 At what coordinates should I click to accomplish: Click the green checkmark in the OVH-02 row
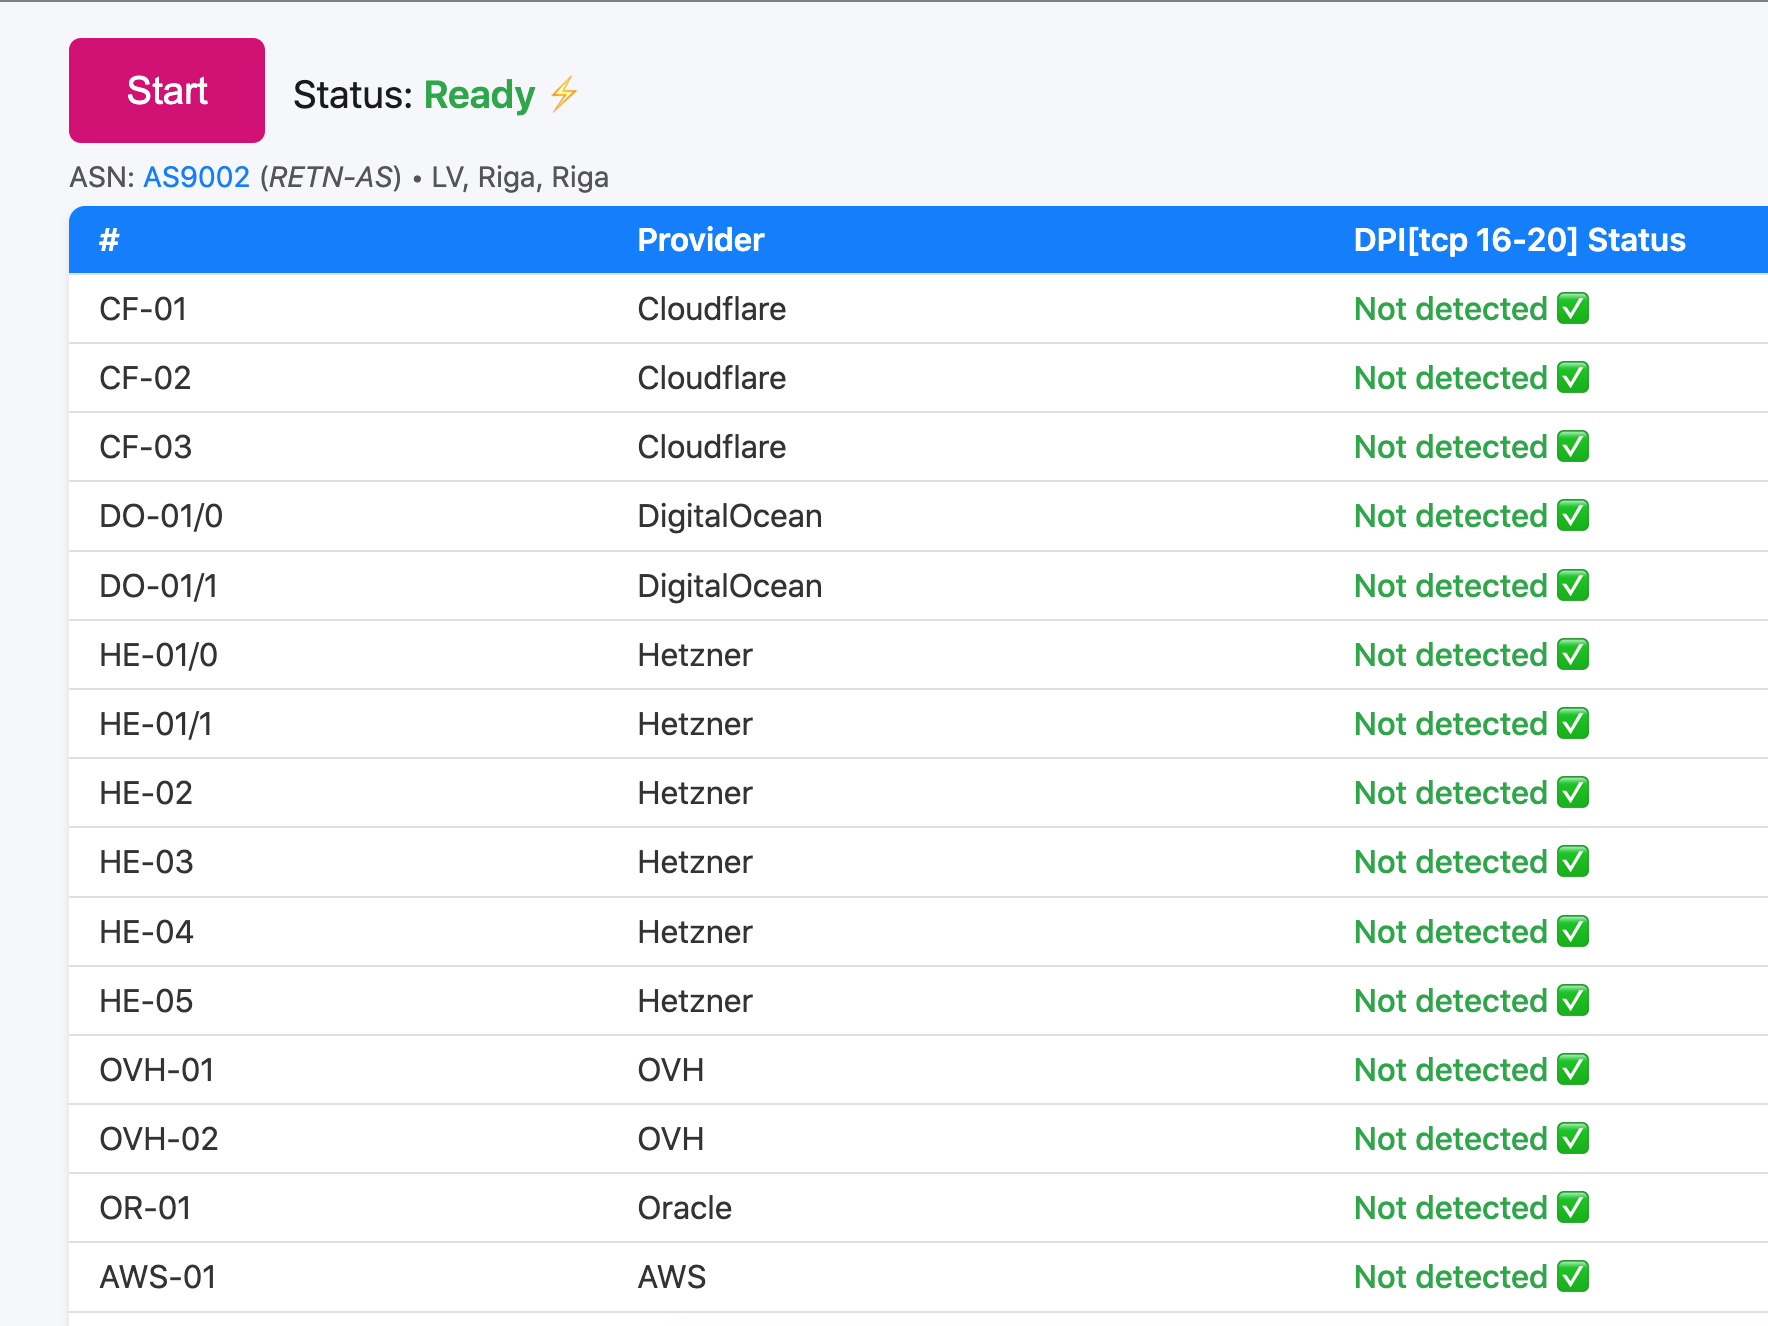point(1573,1138)
